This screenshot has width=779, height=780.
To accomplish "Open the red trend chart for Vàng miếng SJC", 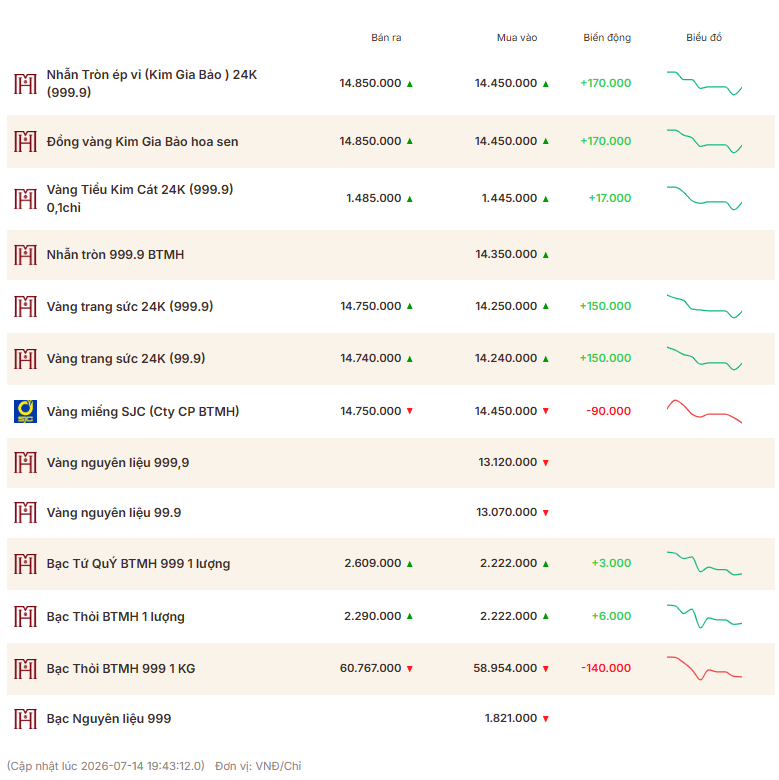I will [x=704, y=411].
